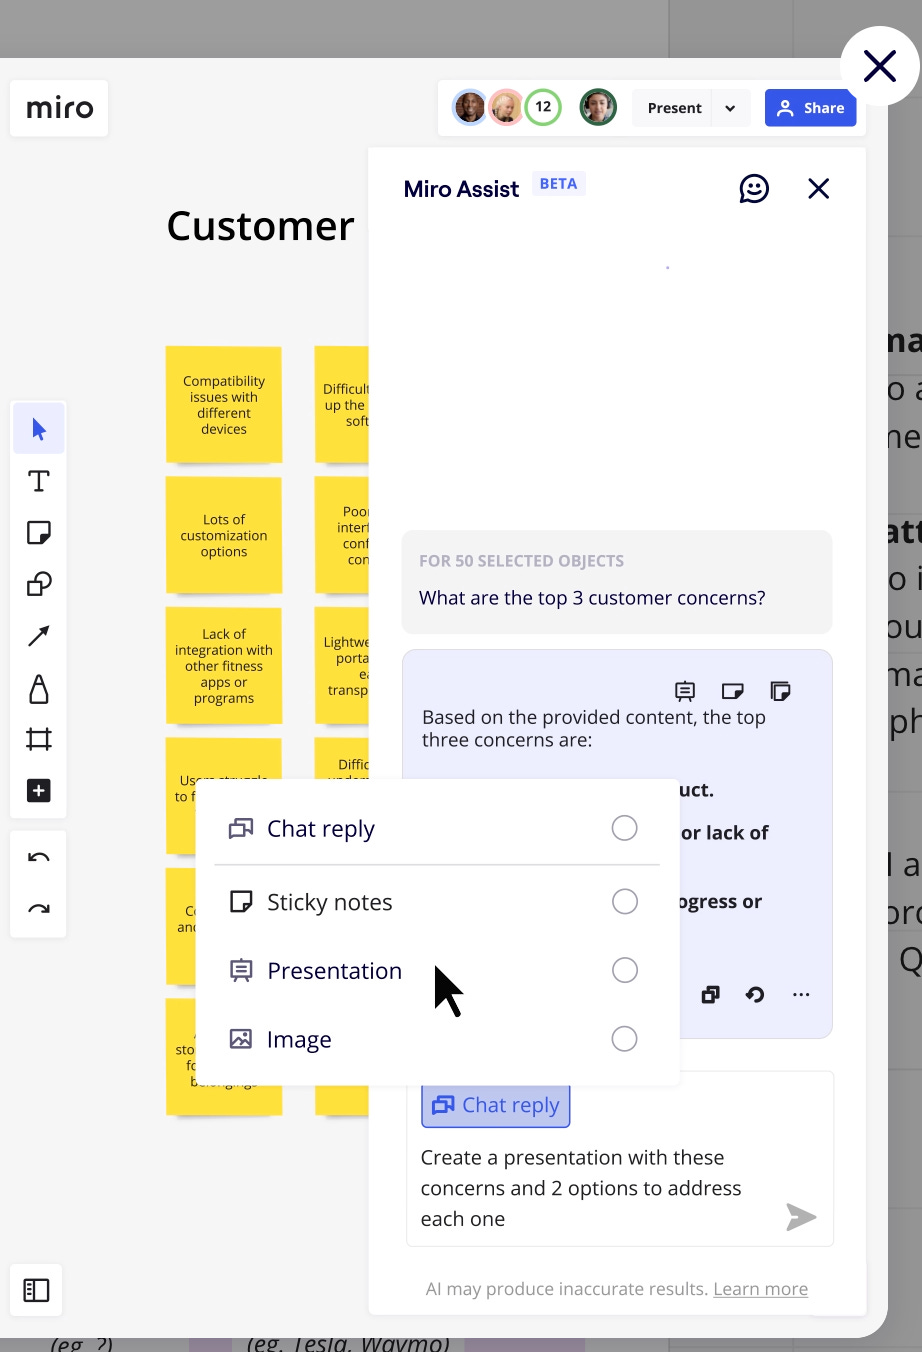The image size is (922, 1352).
Task: Click the green-ringed user avatar
Action: [x=598, y=107]
